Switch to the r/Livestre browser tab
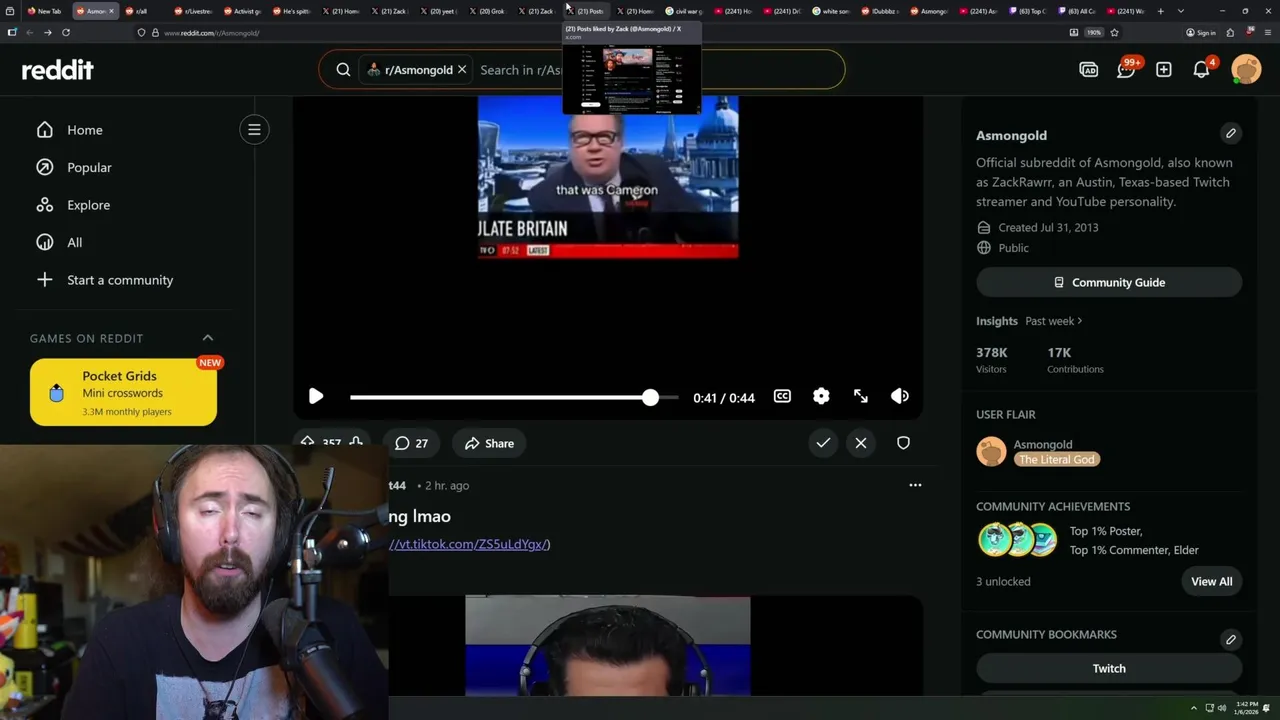1280x720 pixels. tap(193, 11)
